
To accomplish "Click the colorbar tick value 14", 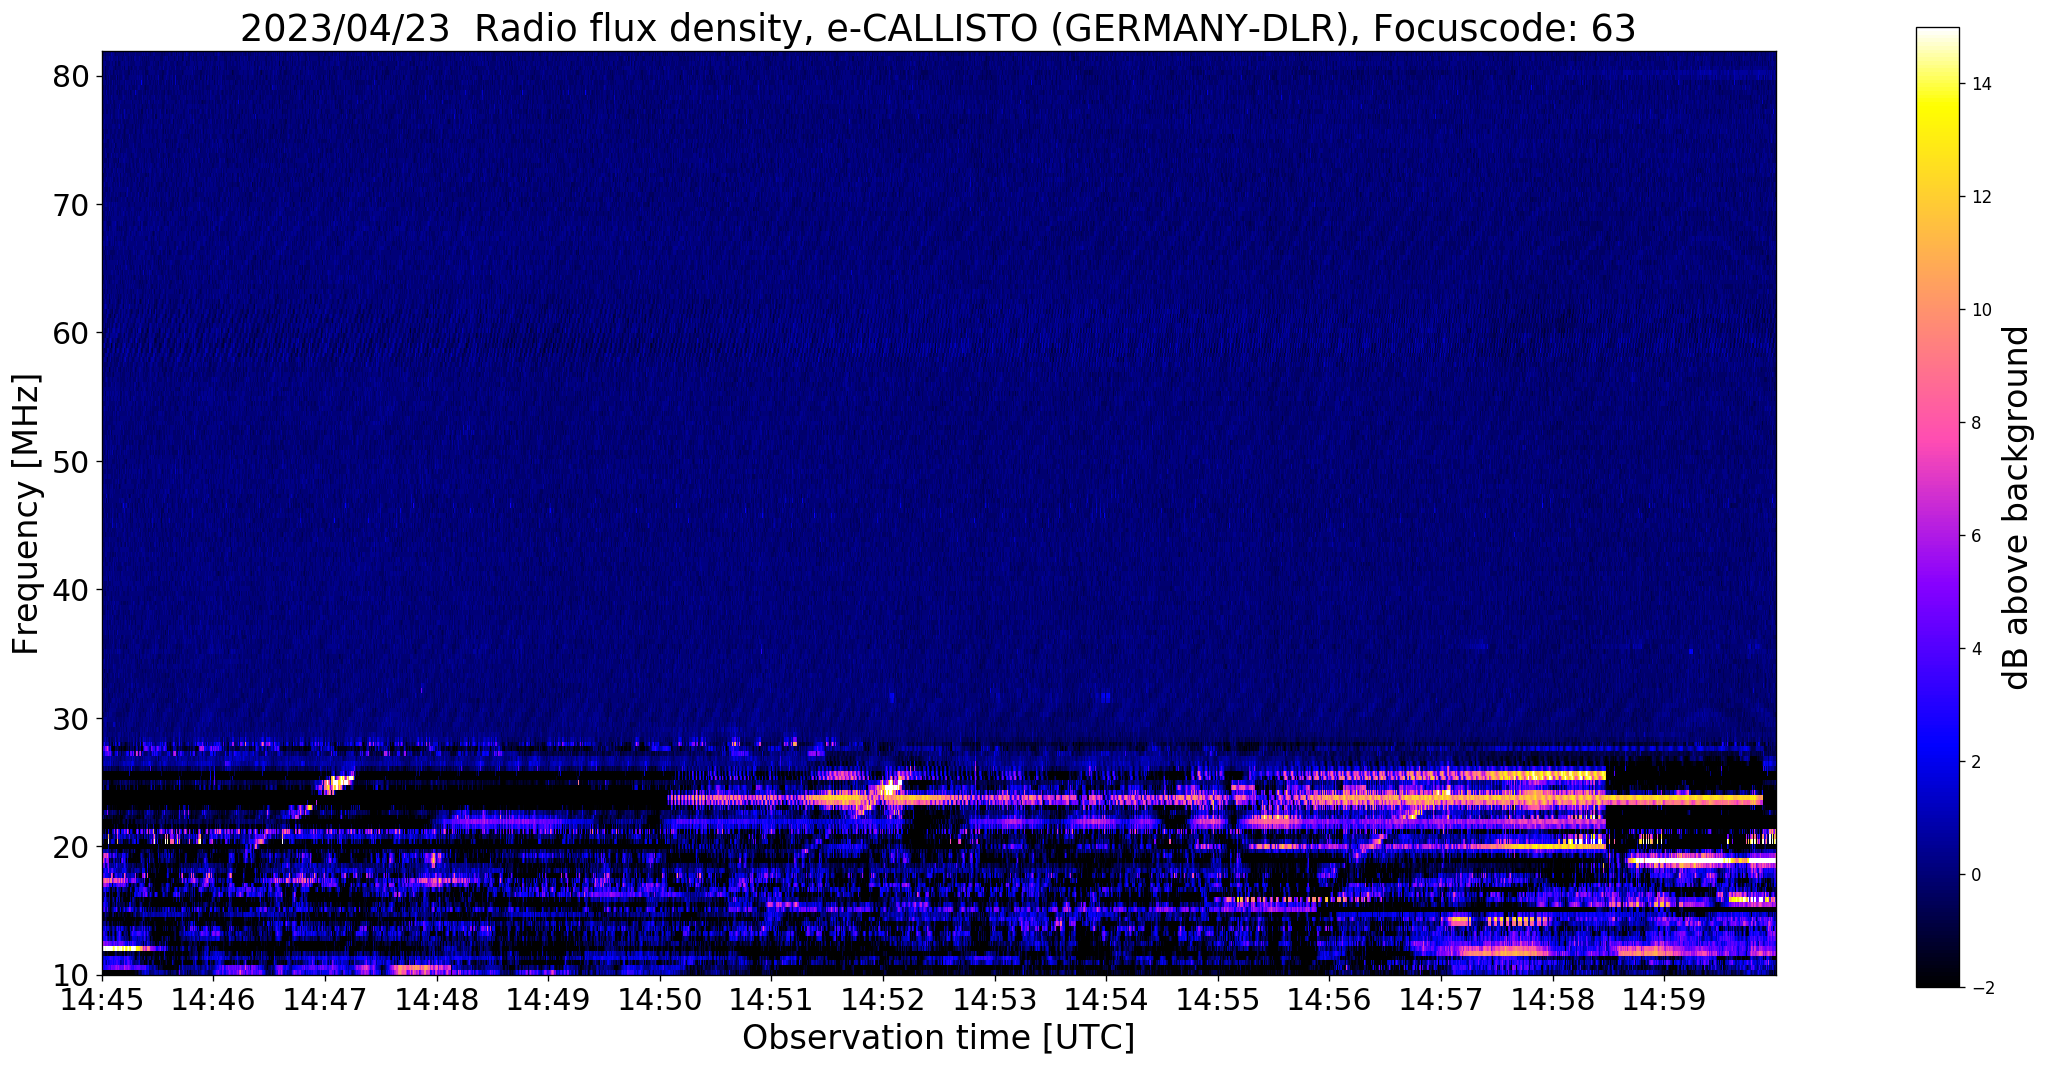I will (x=1981, y=84).
